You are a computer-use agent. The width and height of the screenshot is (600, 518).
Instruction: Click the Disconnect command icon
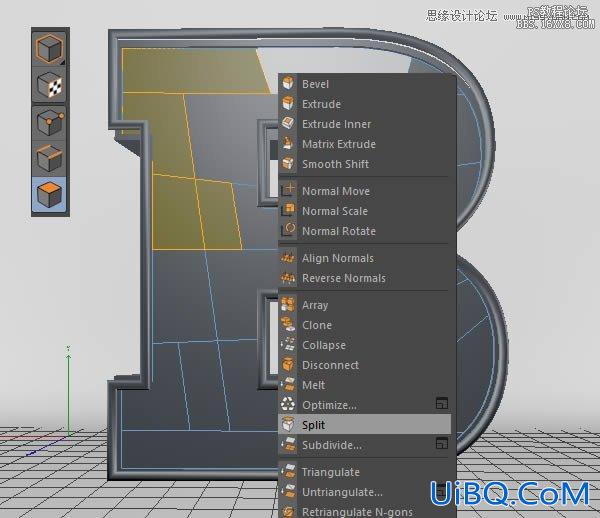tap(288, 364)
